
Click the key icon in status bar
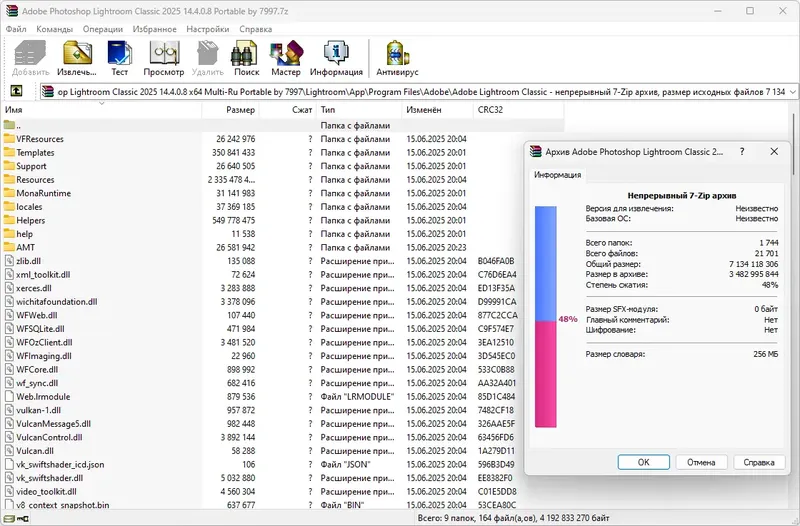tap(23, 518)
